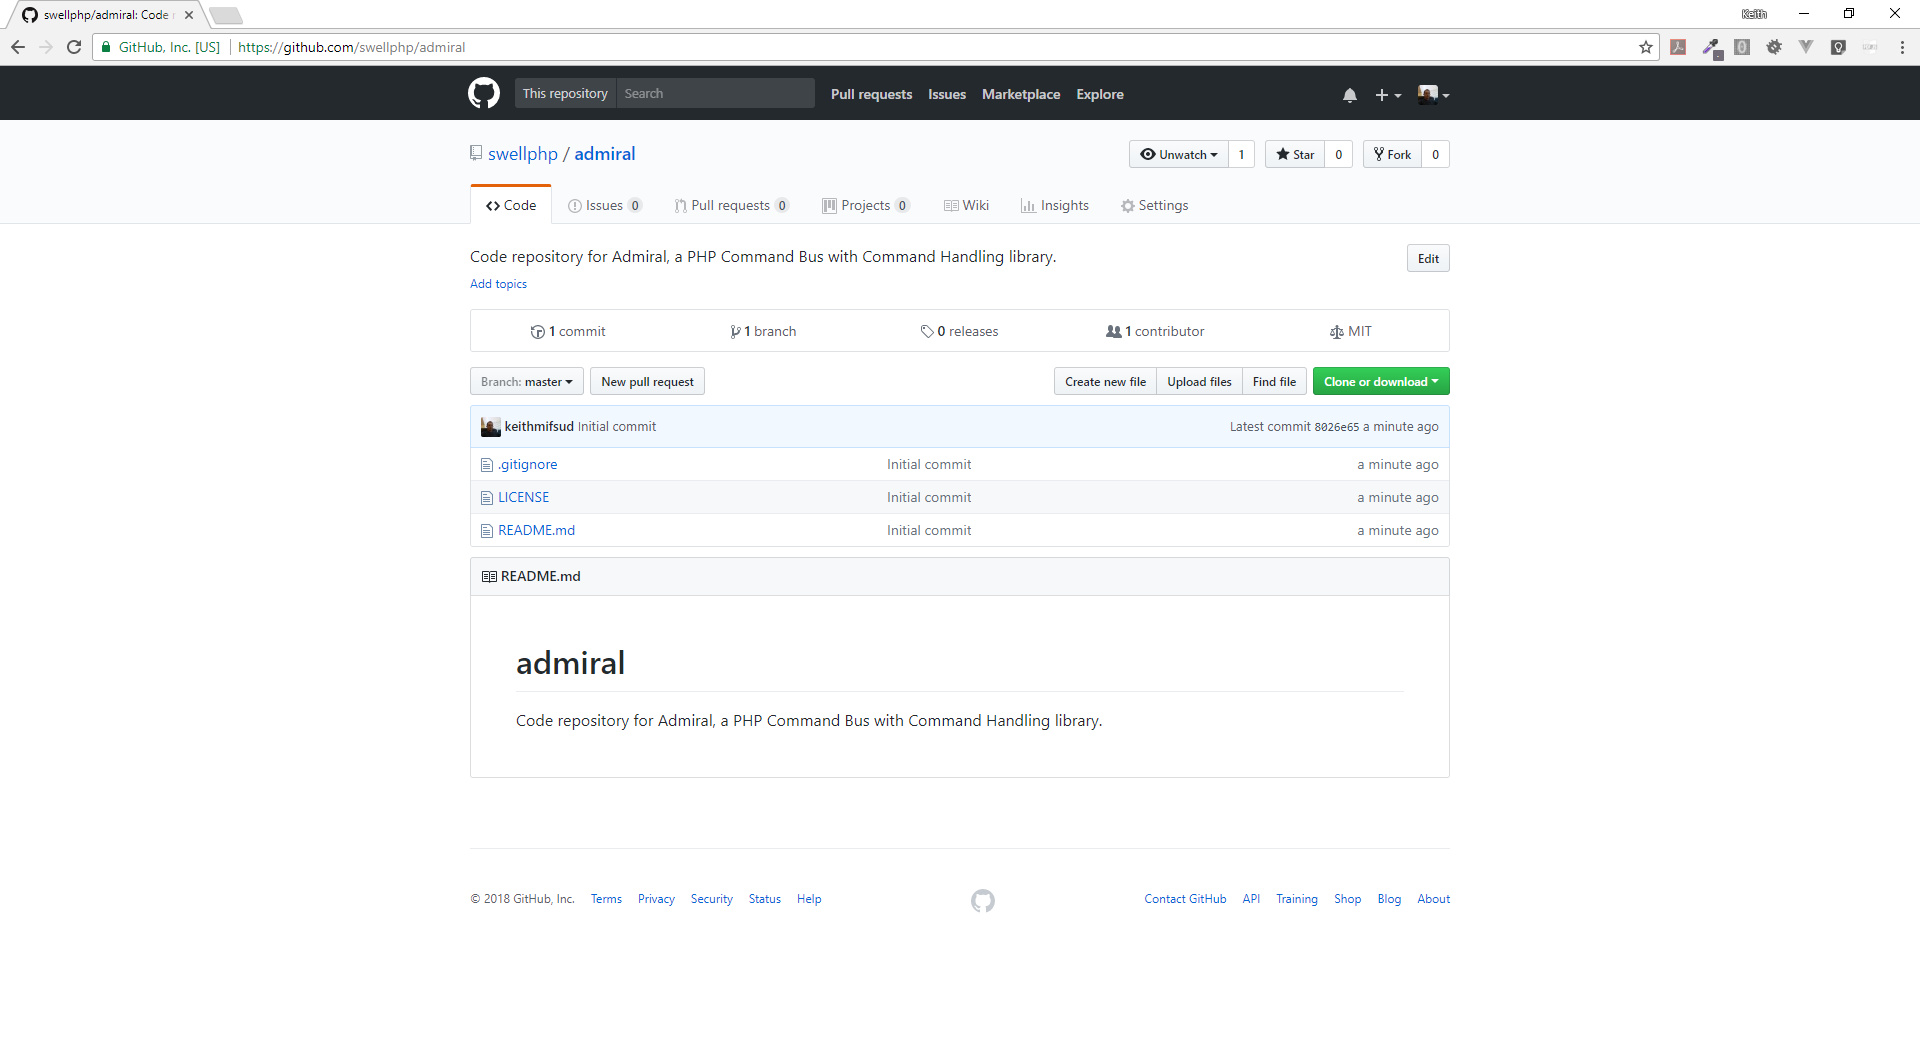The image size is (1920, 1037).
Task: Open Issues in the top navigation
Action: point(947,94)
